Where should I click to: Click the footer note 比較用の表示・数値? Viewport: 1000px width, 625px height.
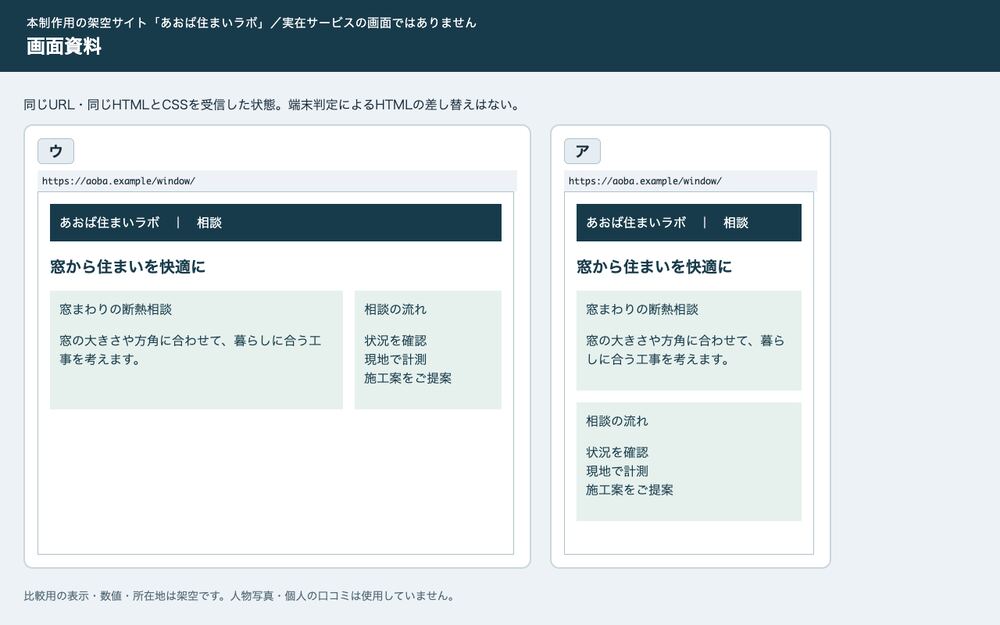pyautogui.click(x=240, y=596)
